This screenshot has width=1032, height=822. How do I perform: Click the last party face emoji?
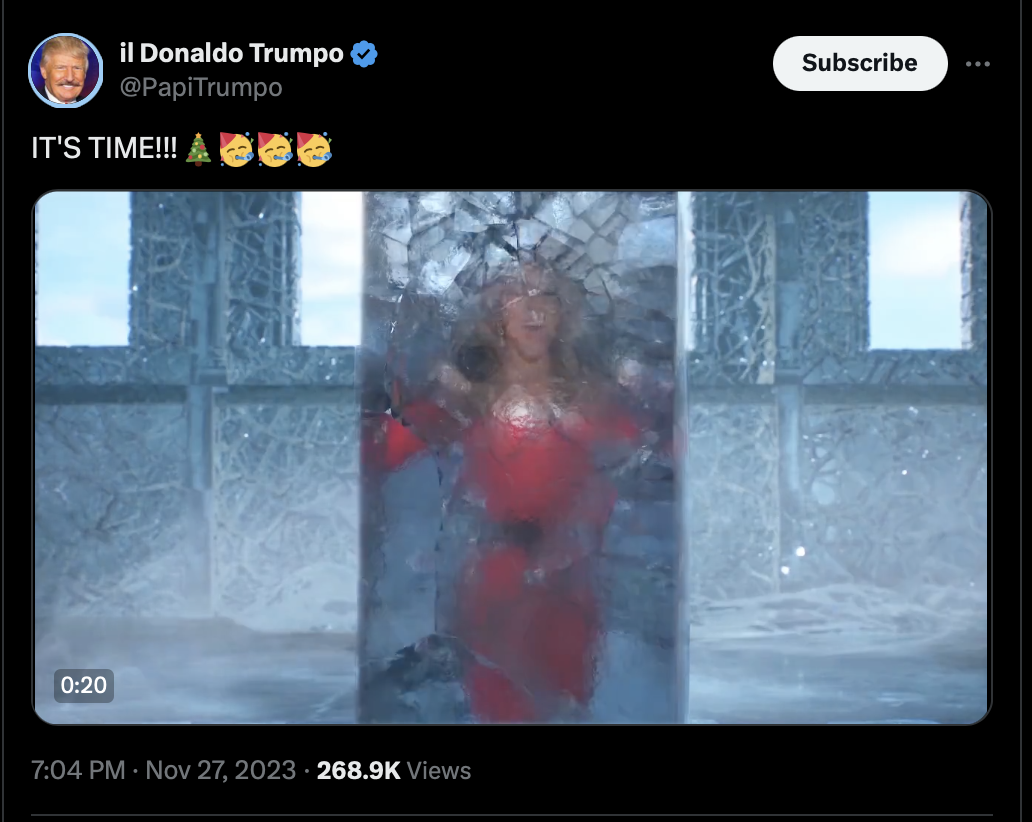click(x=314, y=149)
